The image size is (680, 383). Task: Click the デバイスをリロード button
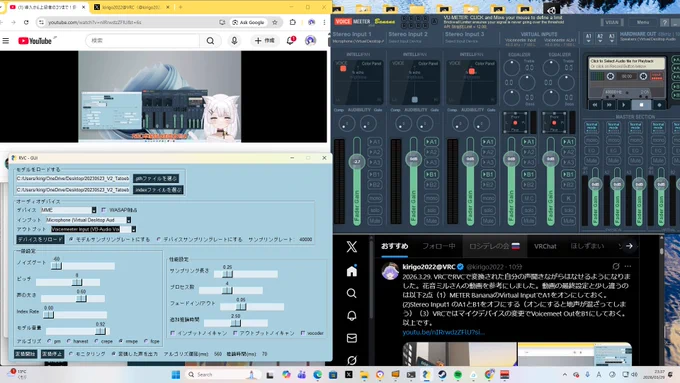(40, 239)
